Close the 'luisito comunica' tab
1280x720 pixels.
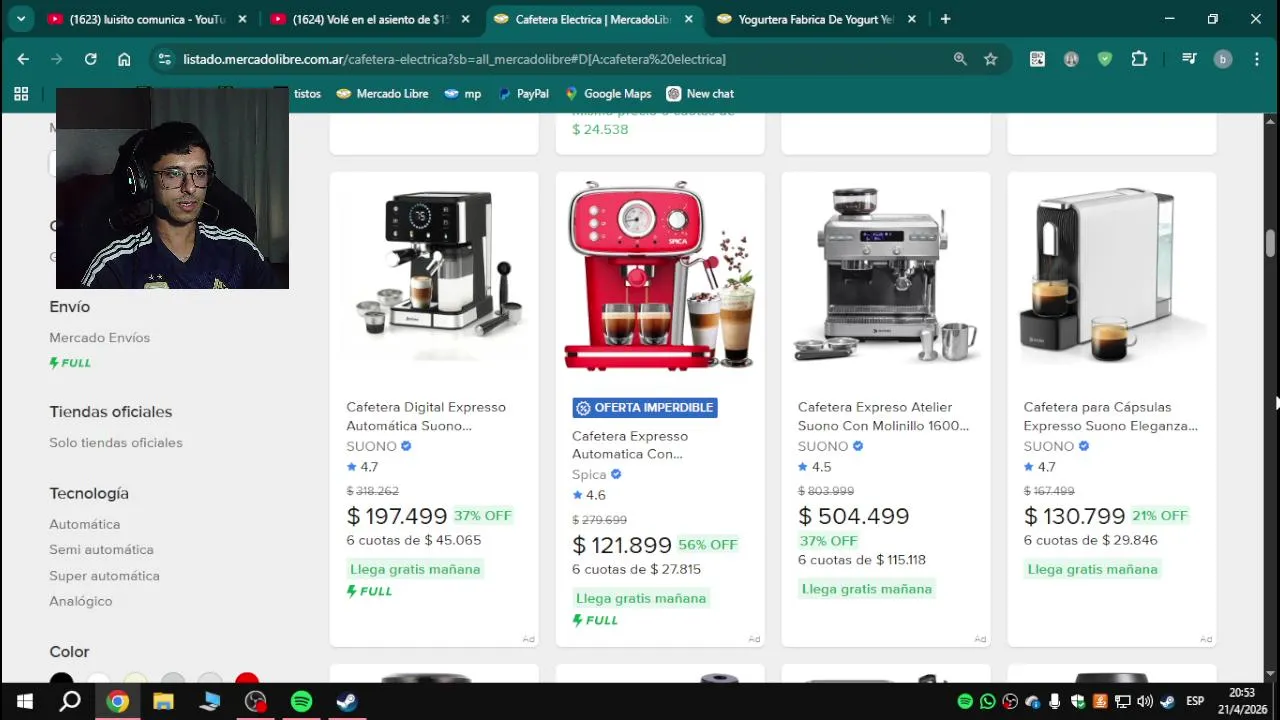coord(242,19)
